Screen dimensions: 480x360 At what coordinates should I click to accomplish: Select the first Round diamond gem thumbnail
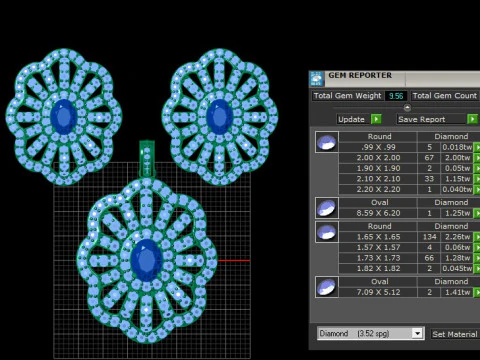coord(327,142)
